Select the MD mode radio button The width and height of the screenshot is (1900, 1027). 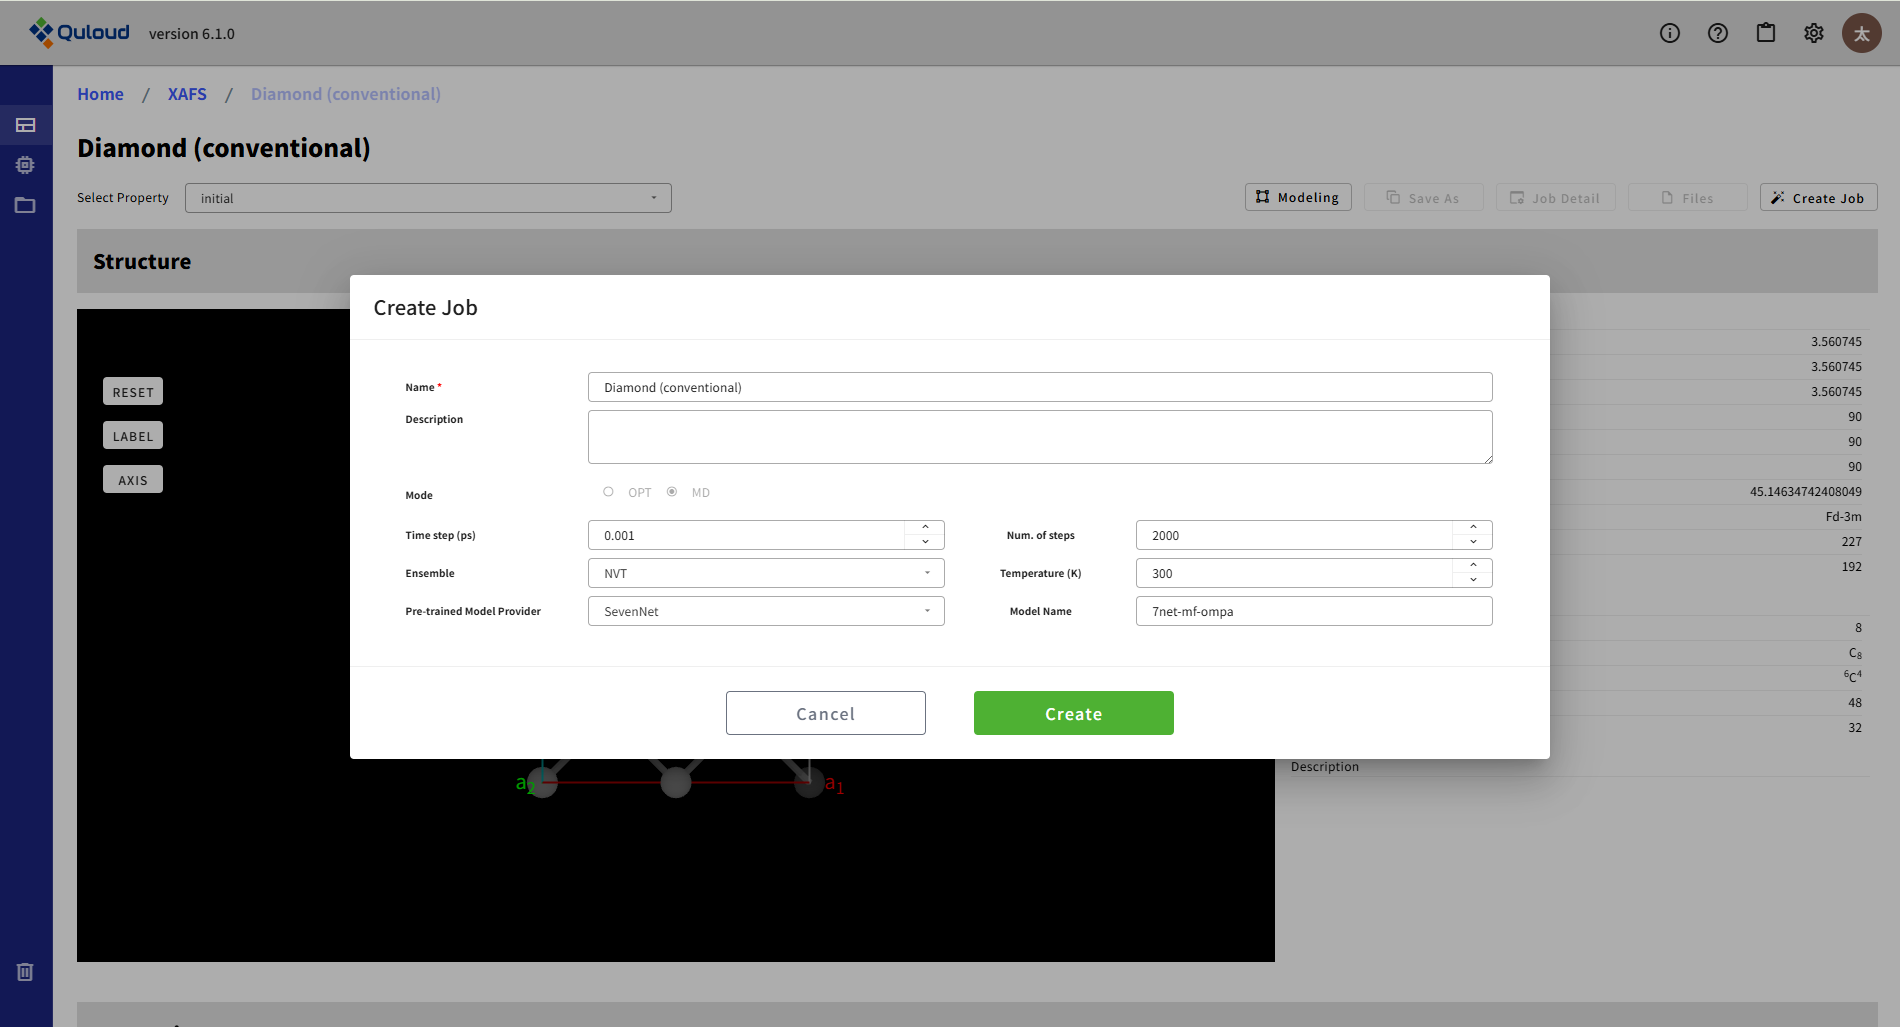pos(672,492)
